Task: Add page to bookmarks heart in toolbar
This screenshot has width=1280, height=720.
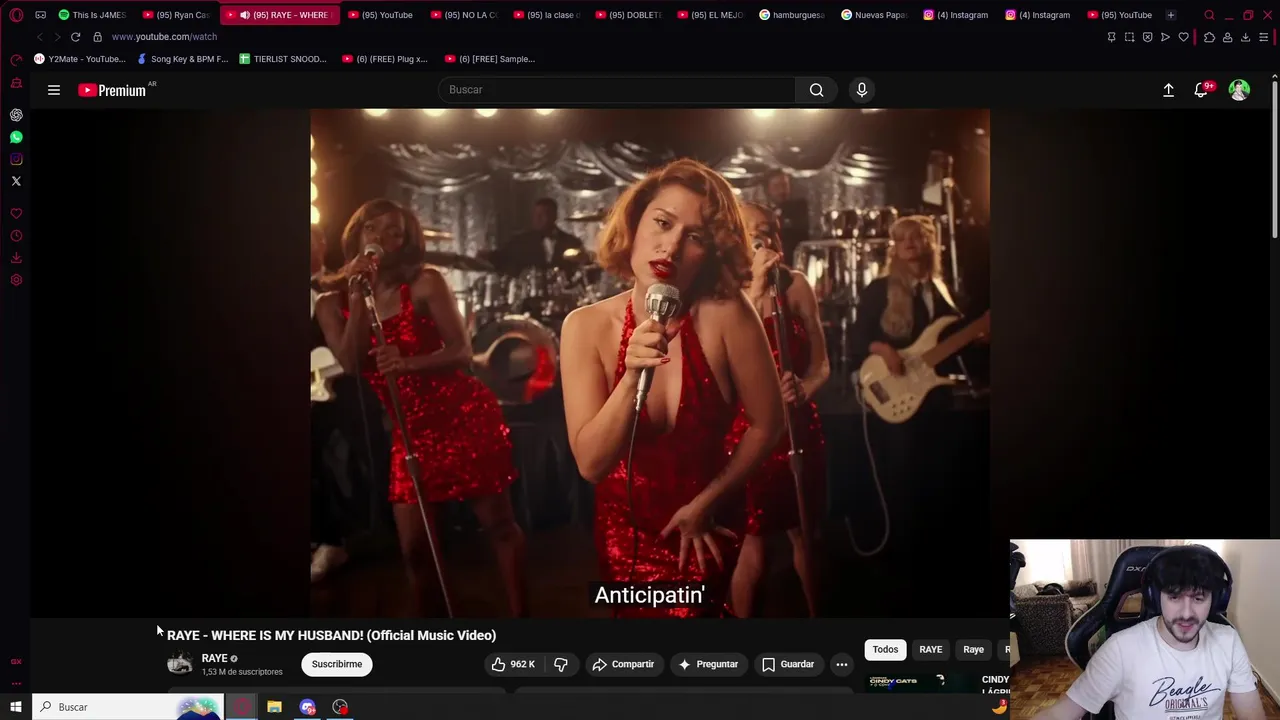Action: [x=1184, y=37]
